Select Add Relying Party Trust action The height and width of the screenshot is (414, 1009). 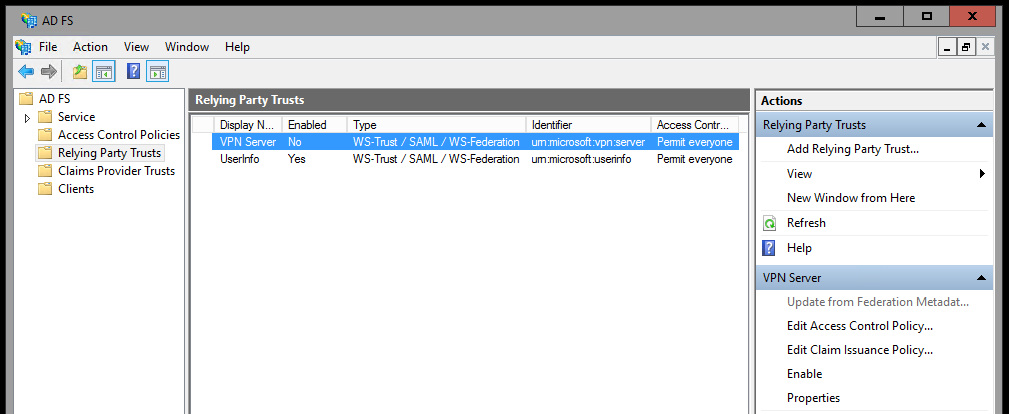coord(853,149)
